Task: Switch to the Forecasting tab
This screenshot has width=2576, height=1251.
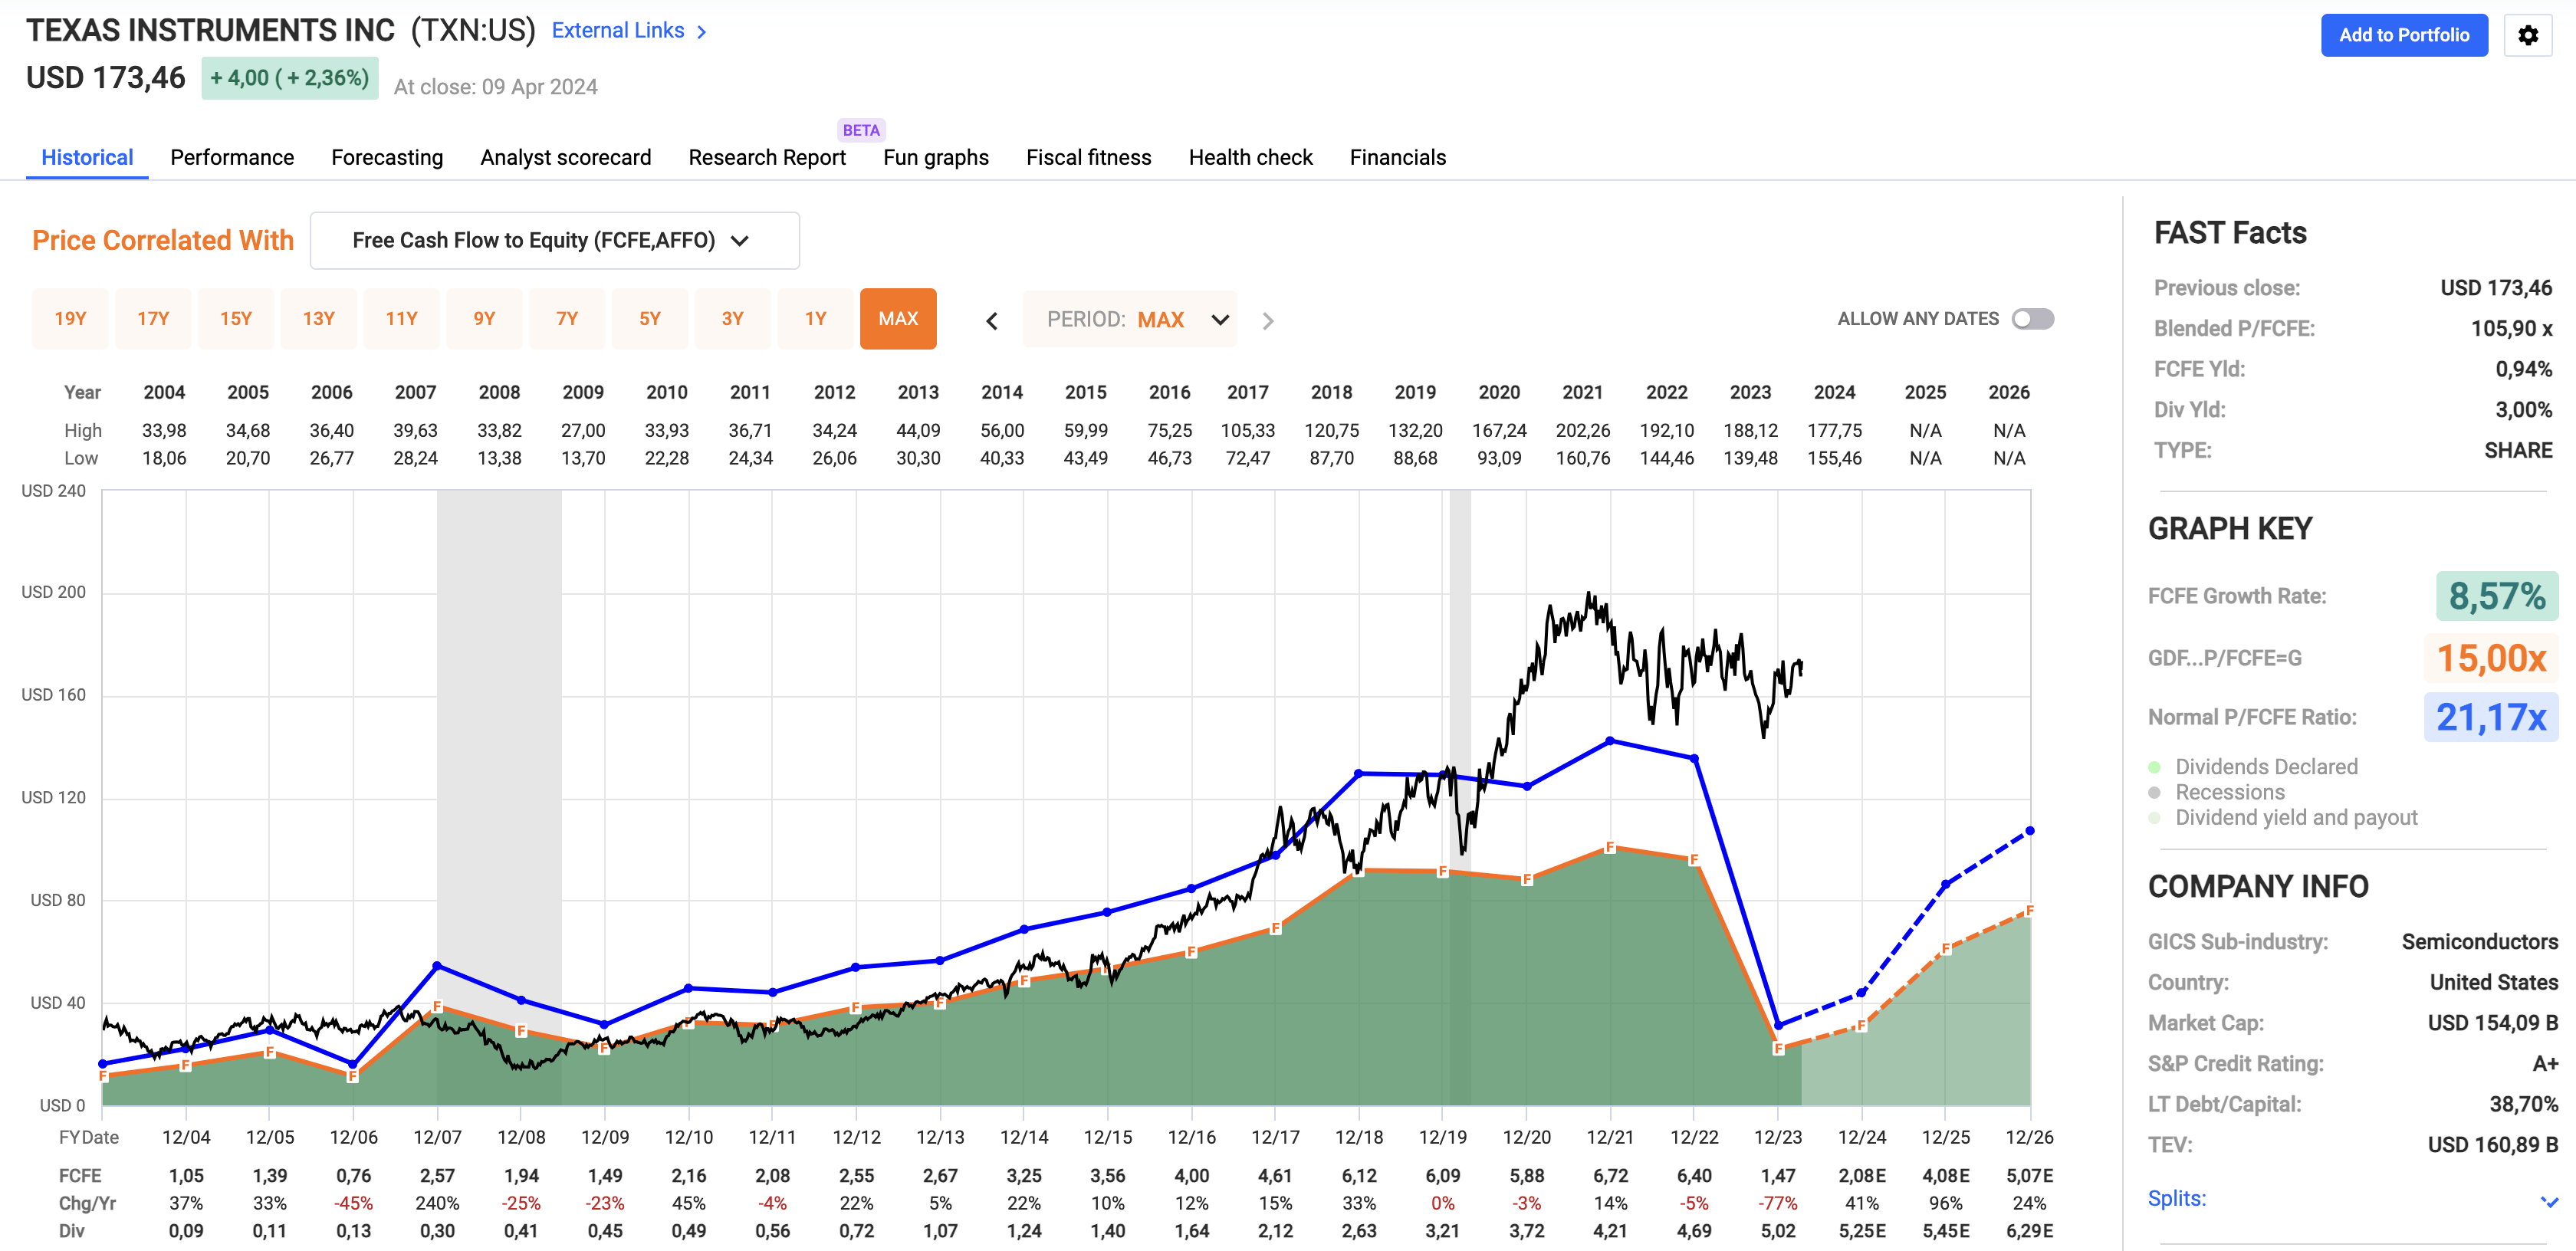Action: 386,158
